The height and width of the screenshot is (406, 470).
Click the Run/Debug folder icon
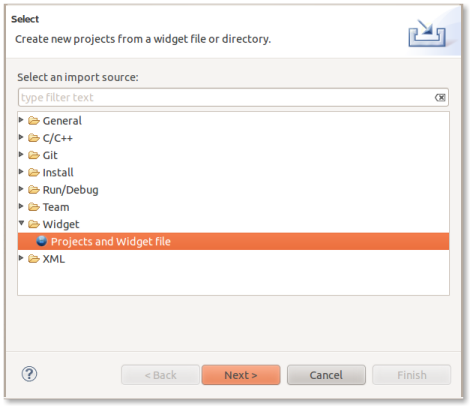[x=34, y=190]
